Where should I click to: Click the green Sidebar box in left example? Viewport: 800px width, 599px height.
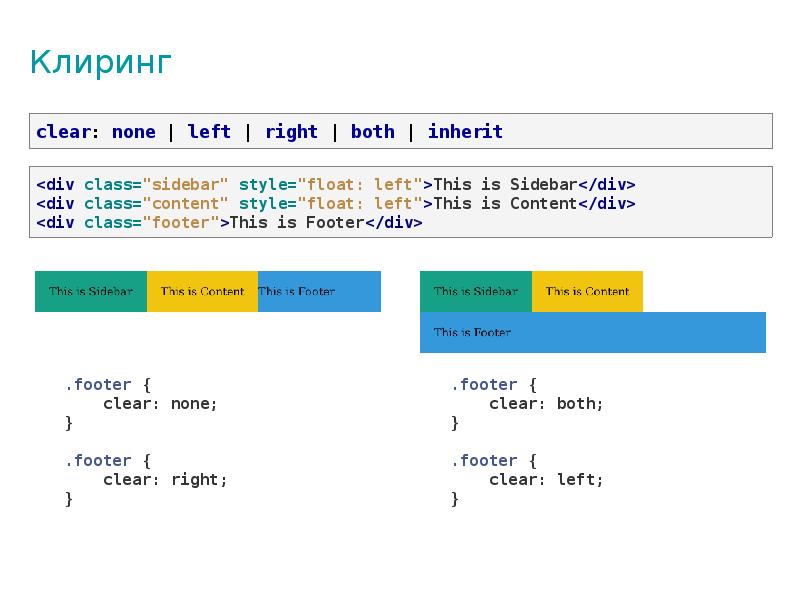pyautogui.click(x=91, y=291)
